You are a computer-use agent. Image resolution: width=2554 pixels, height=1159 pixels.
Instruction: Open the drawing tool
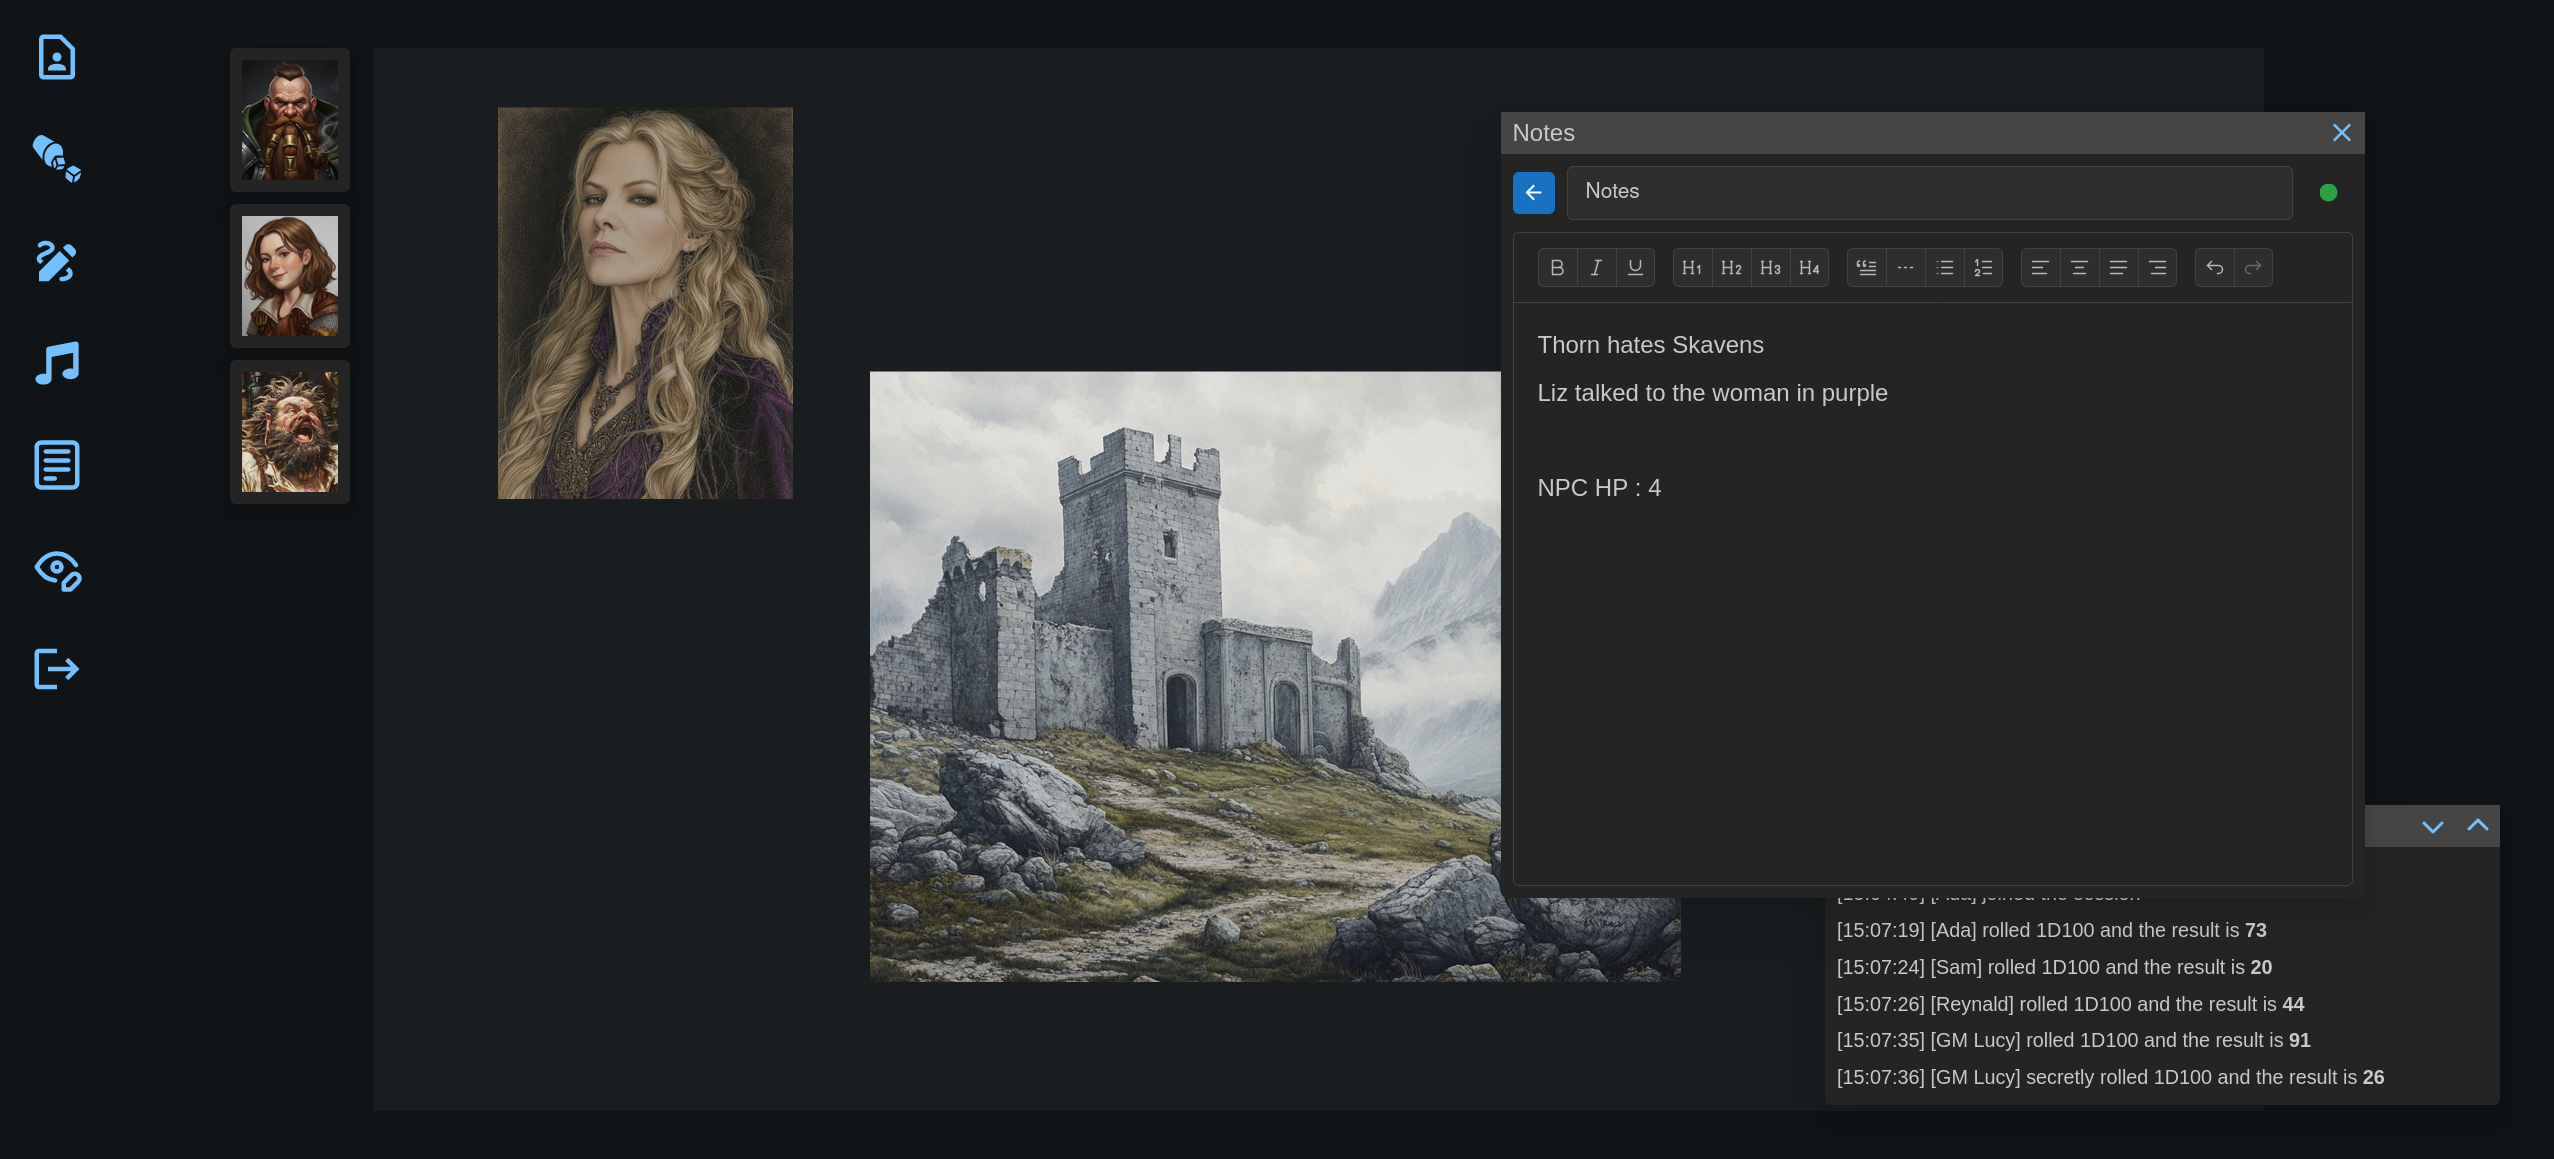tap(56, 262)
